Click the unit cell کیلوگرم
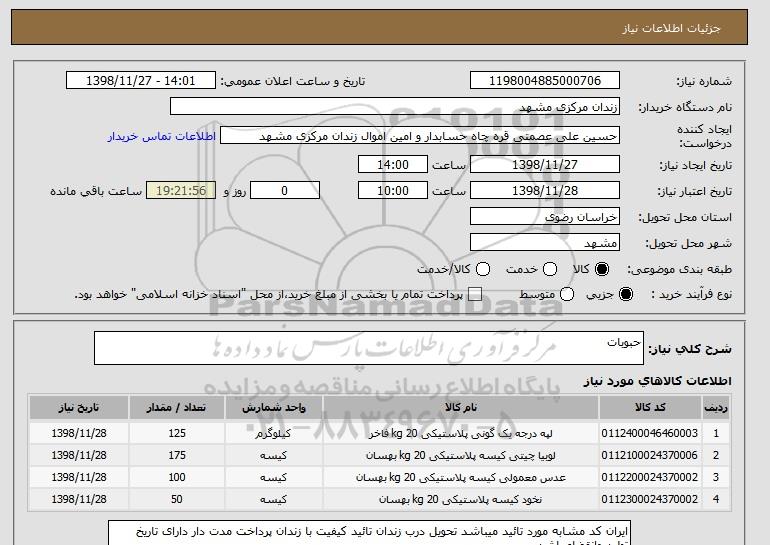This screenshot has width=770, height=545. (273, 434)
